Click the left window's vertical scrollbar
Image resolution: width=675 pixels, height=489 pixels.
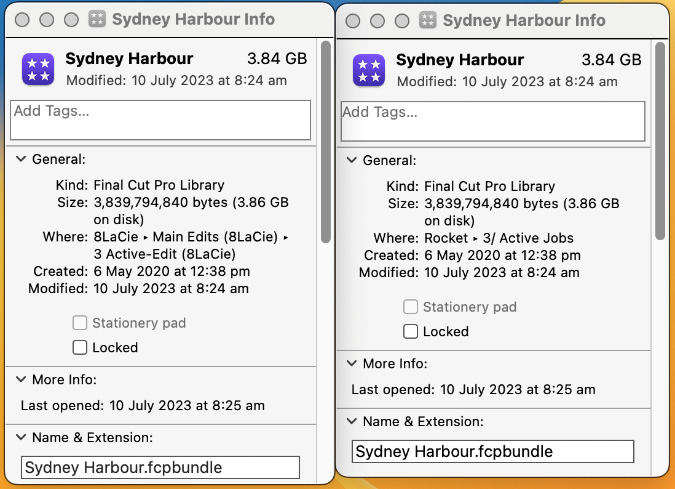[326, 142]
